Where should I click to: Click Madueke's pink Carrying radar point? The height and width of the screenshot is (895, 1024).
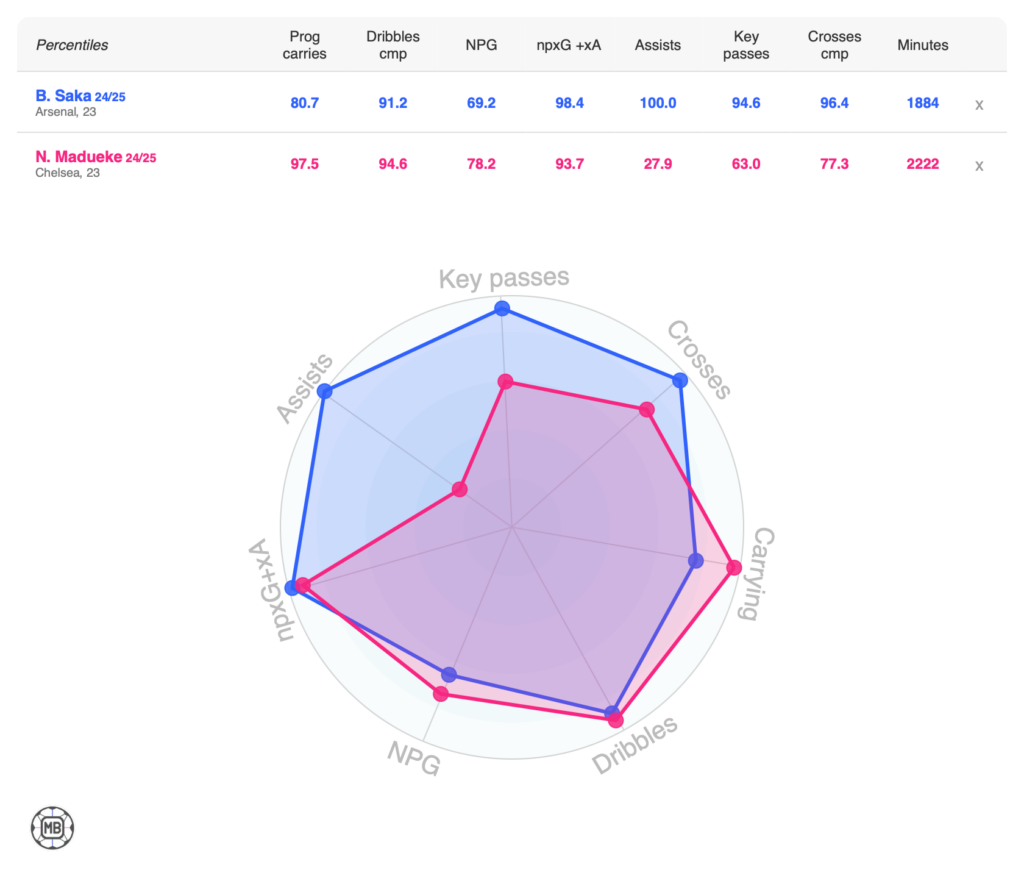(734, 568)
